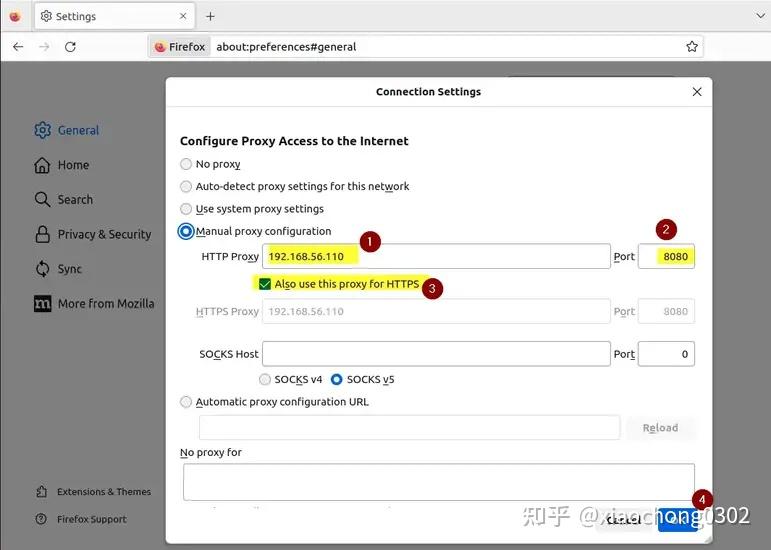771x550 pixels.
Task: Open Firefox Support link
Action: pos(81,519)
